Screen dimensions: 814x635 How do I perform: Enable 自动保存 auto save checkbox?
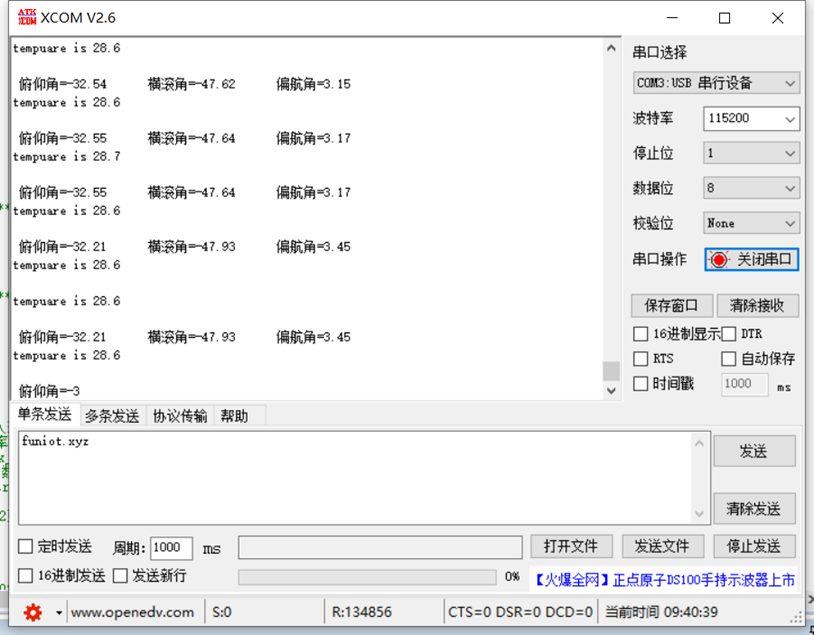(x=728, y=359)
